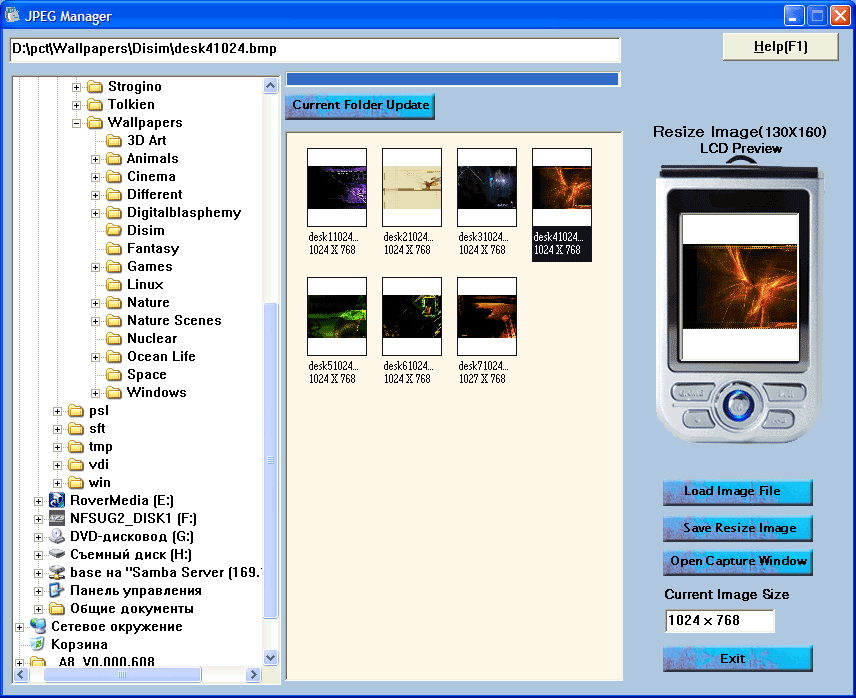Click the RoverMedia (E:) drive icon
This screenshot has height=698, width=856.
[x=57, y=501]
